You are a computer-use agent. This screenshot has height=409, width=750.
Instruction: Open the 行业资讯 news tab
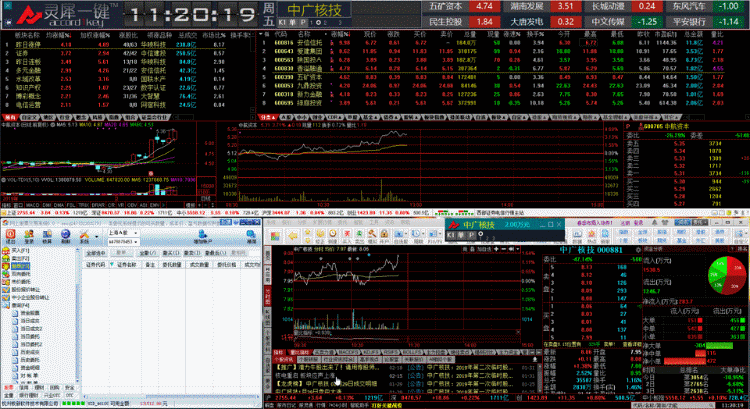click(x=339, y=359)
